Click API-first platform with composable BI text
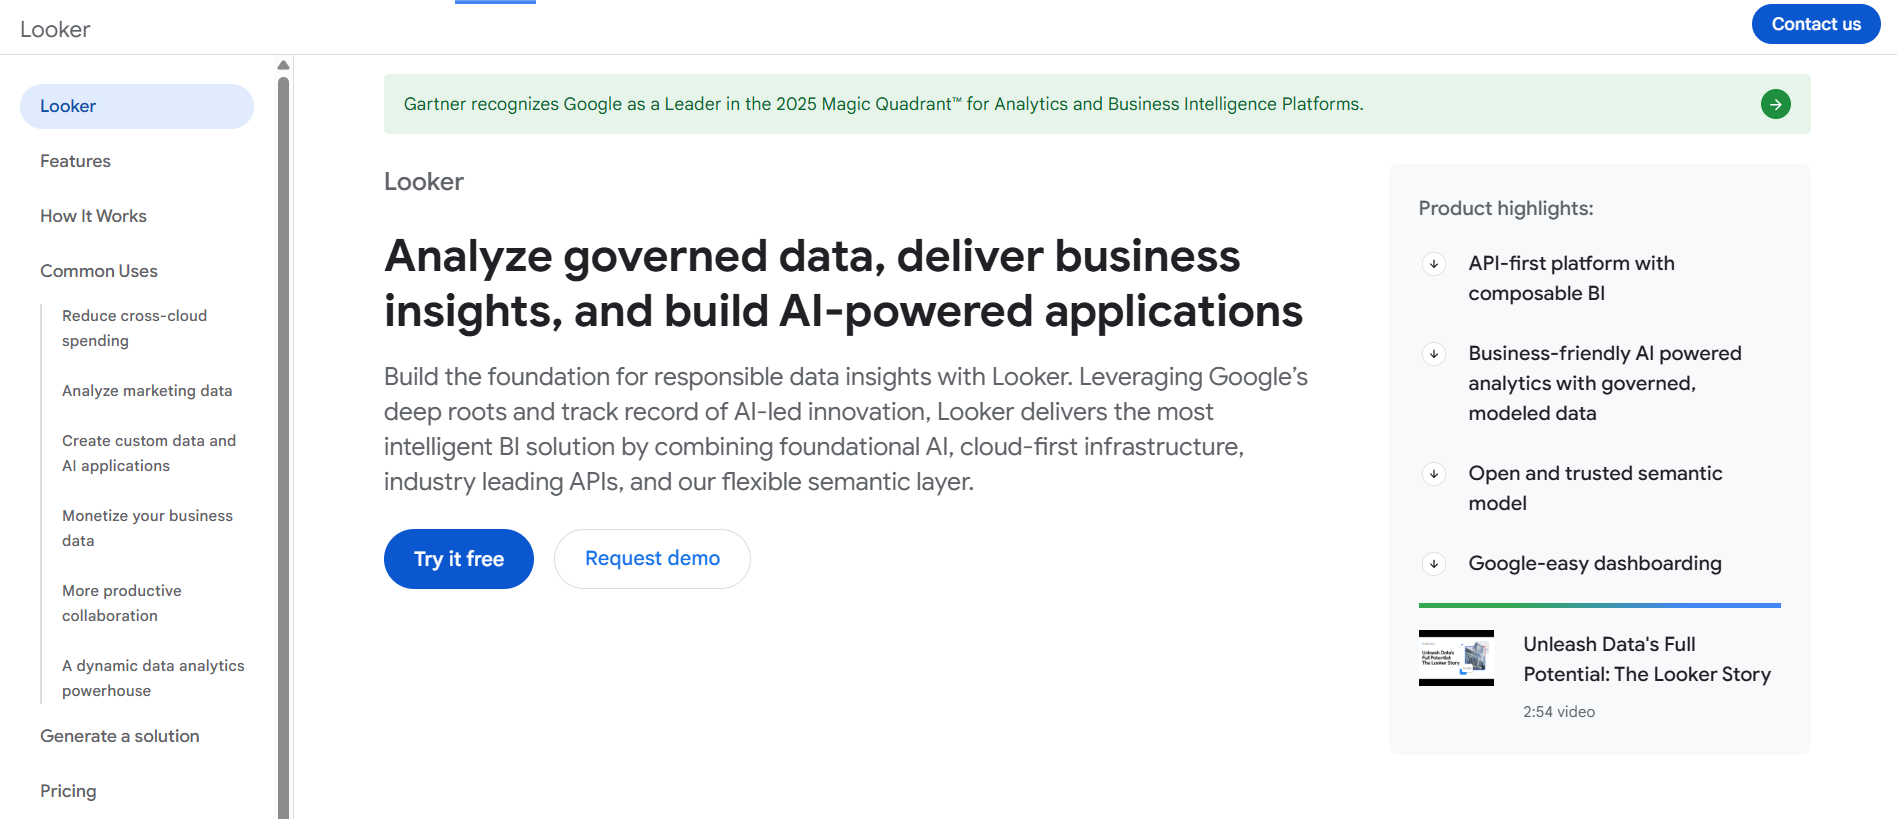 [1571, 278]
